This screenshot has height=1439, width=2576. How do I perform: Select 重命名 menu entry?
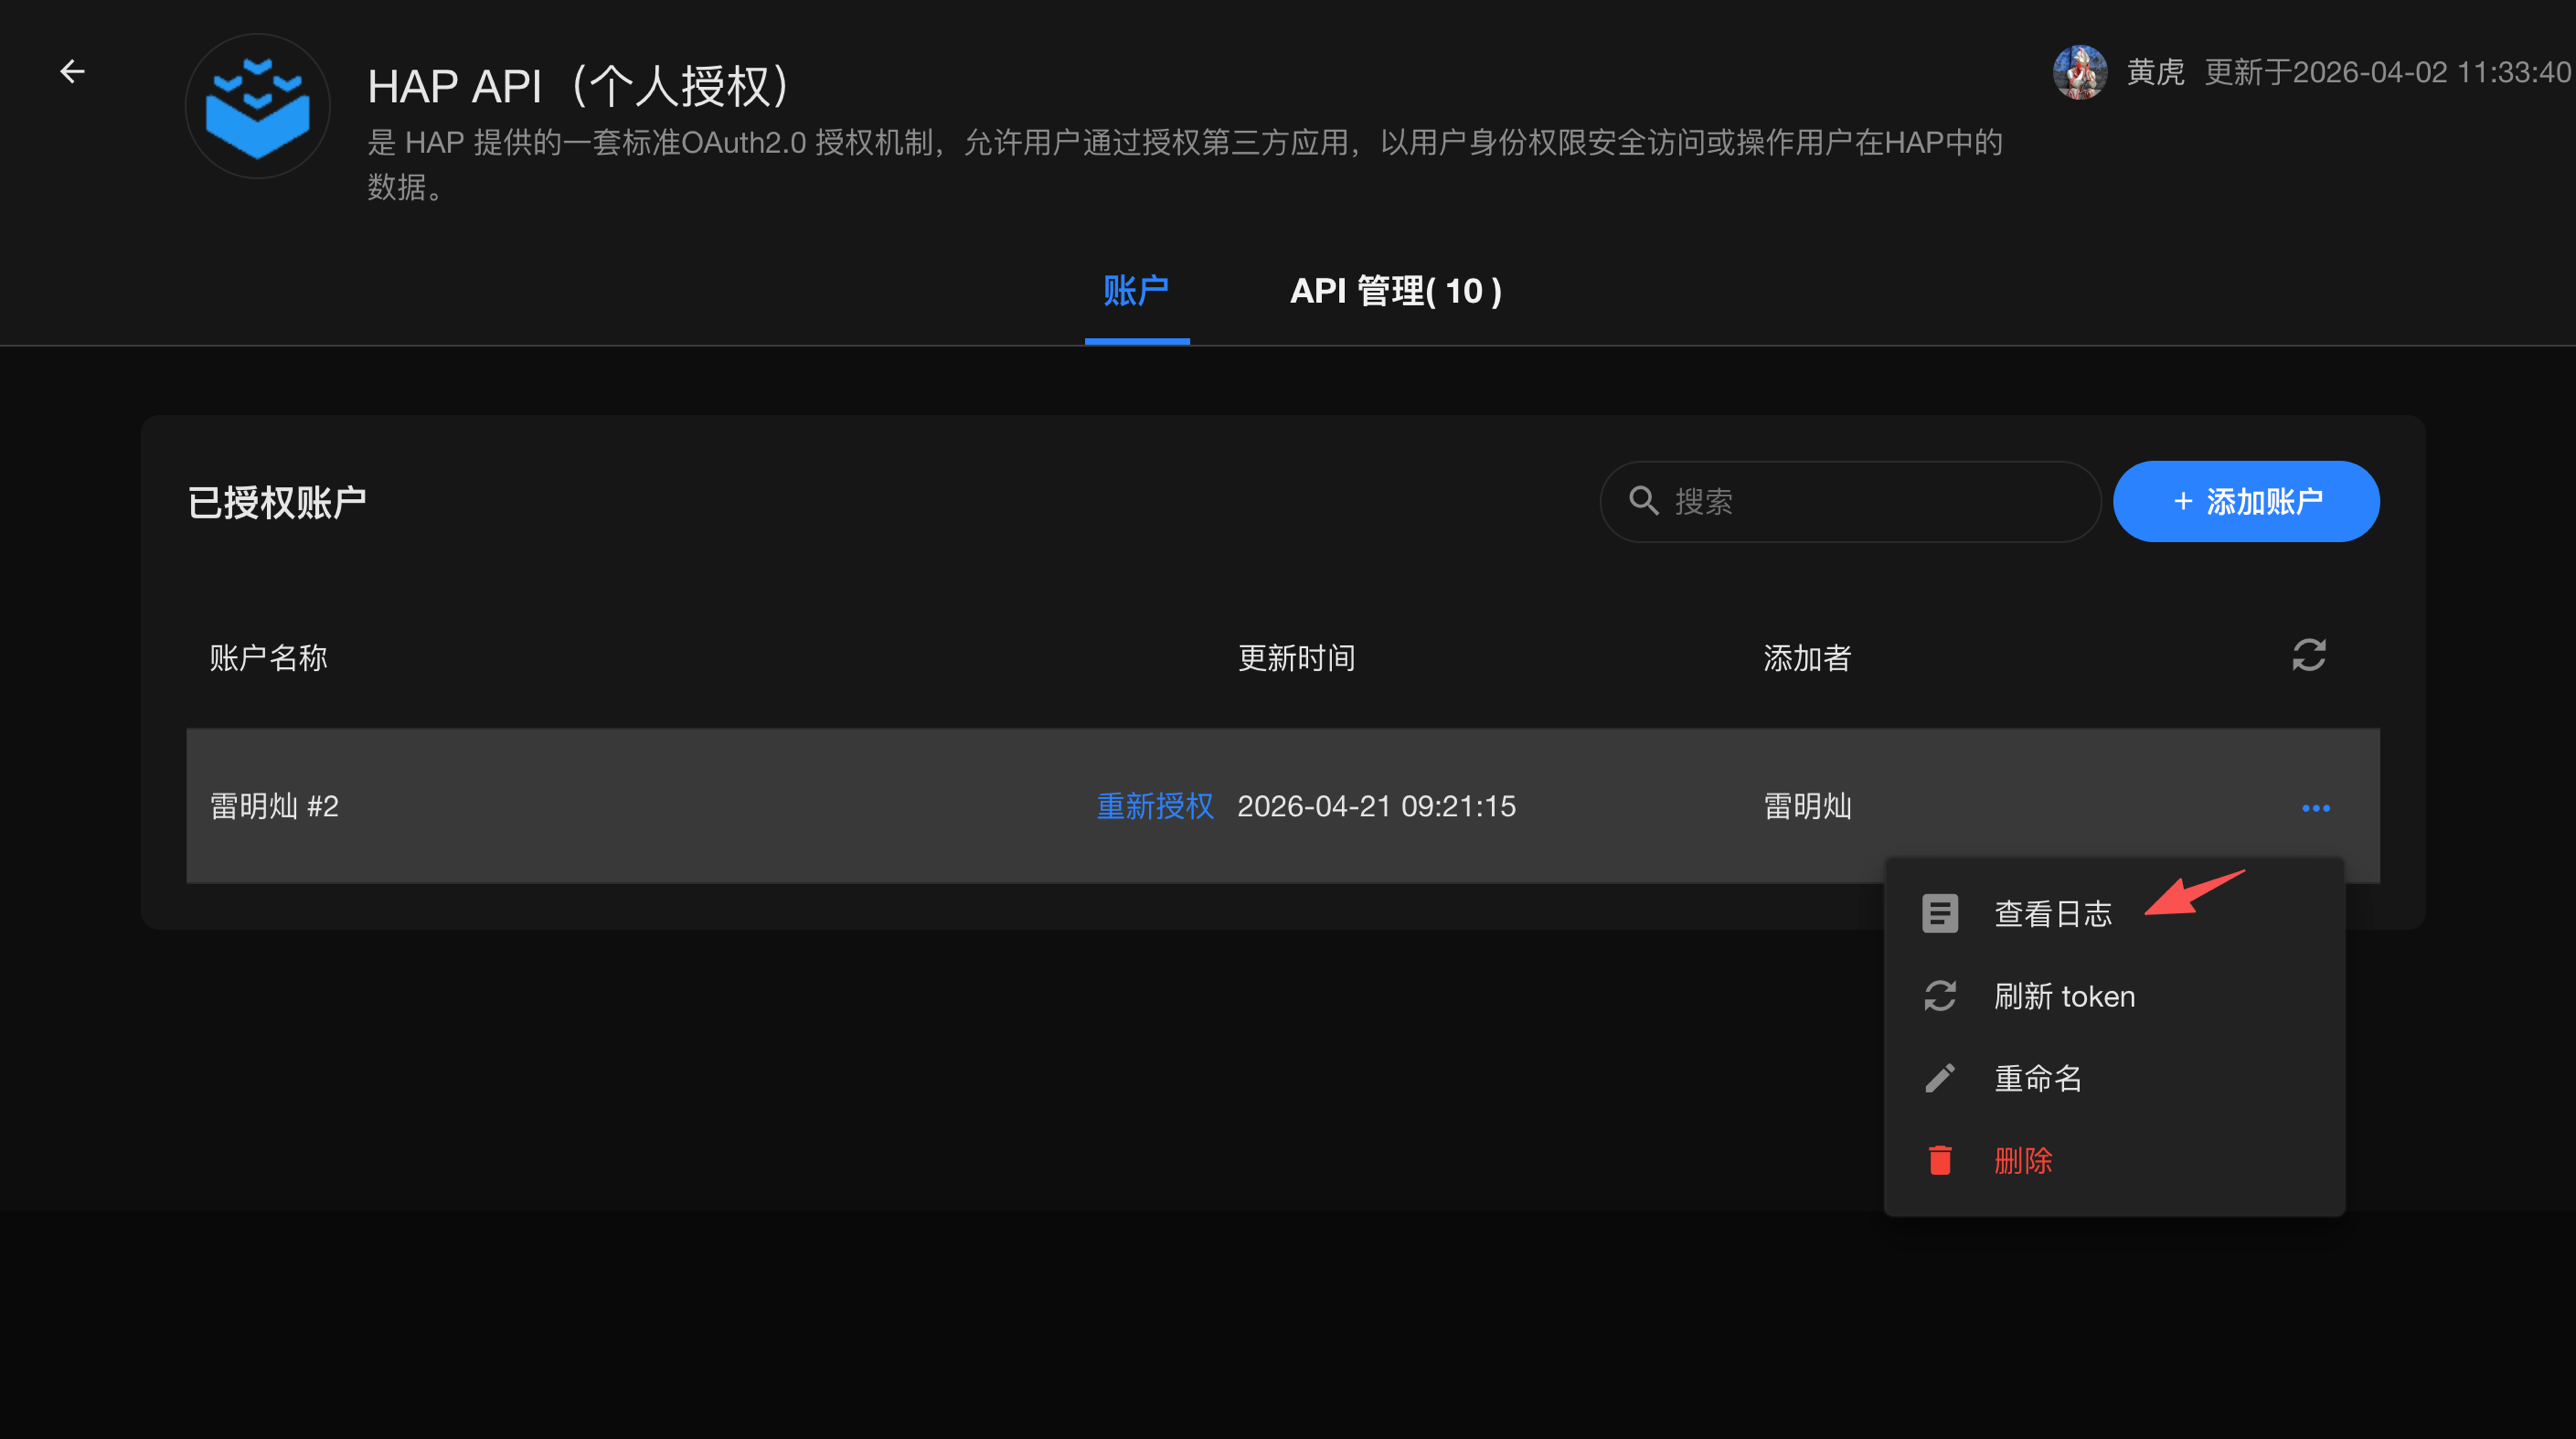click(x=2114, y=1078)
